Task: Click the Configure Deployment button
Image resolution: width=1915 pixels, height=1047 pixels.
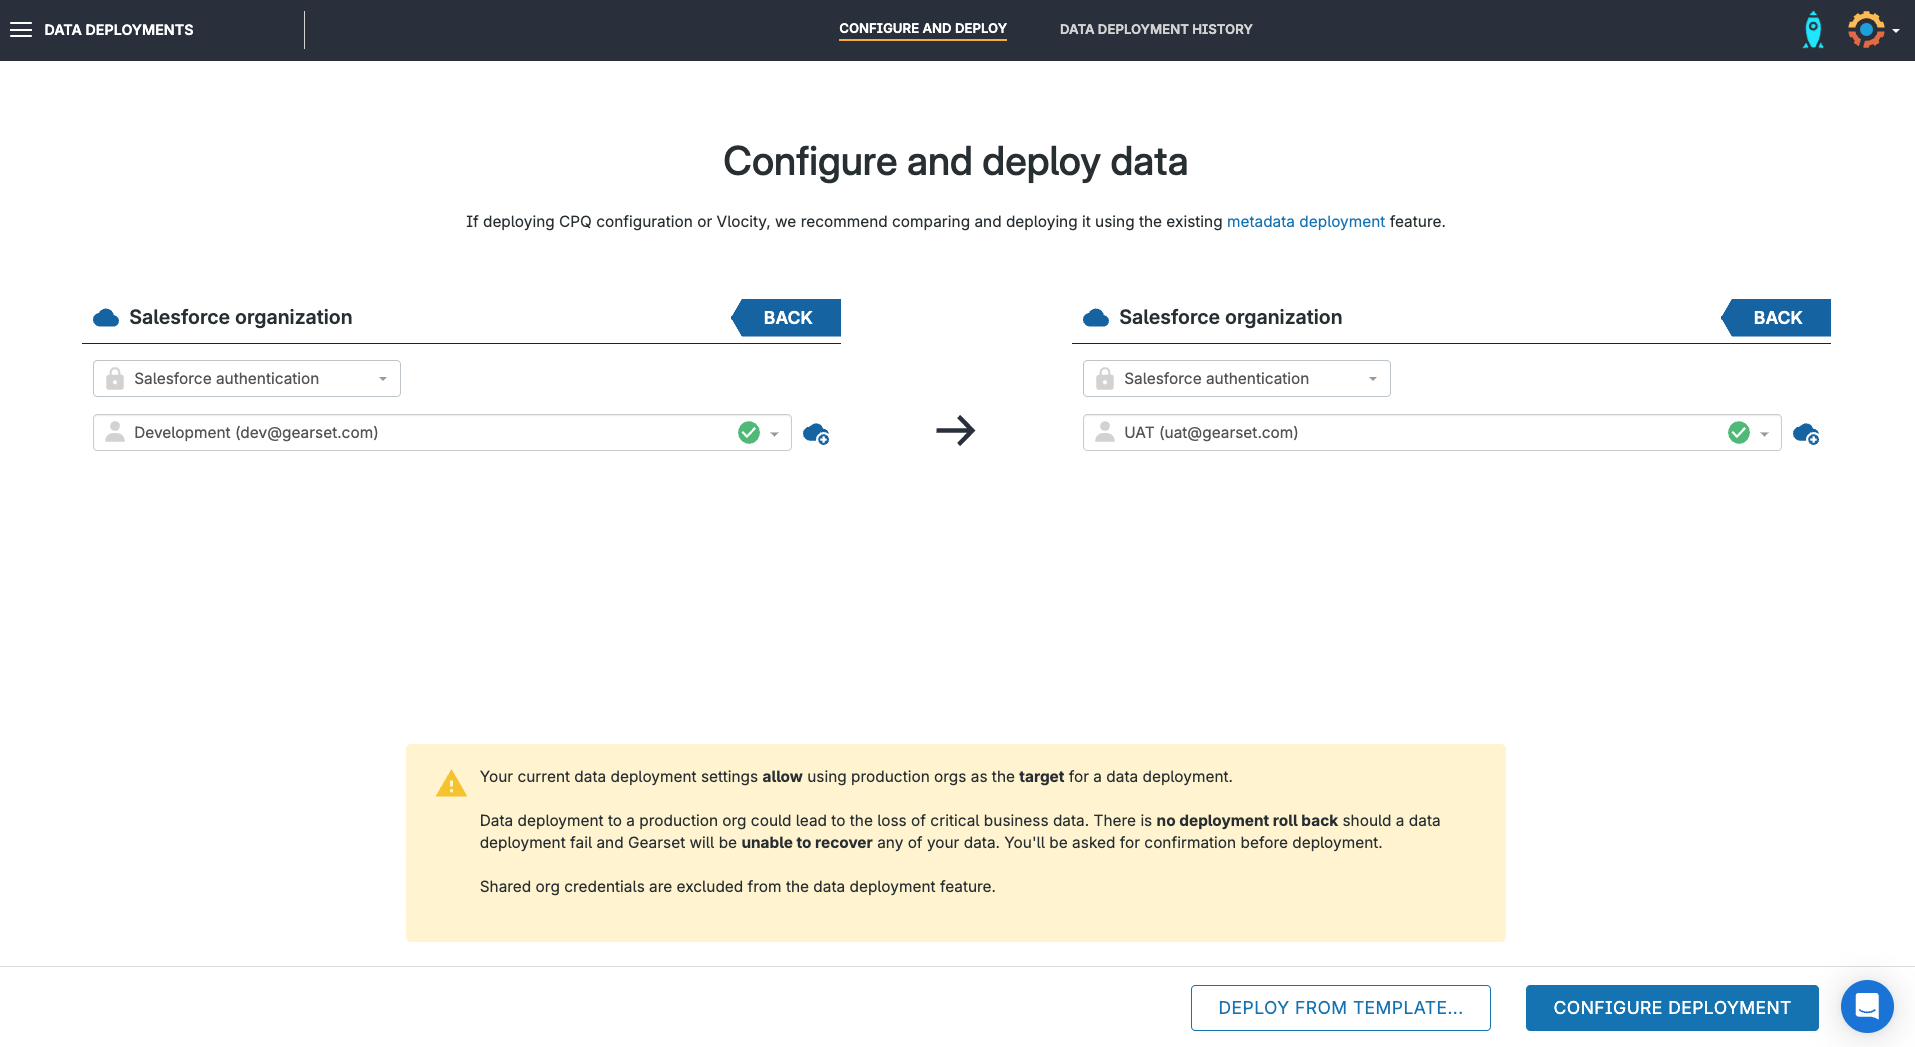Action: click(x=1671, y=1008)
